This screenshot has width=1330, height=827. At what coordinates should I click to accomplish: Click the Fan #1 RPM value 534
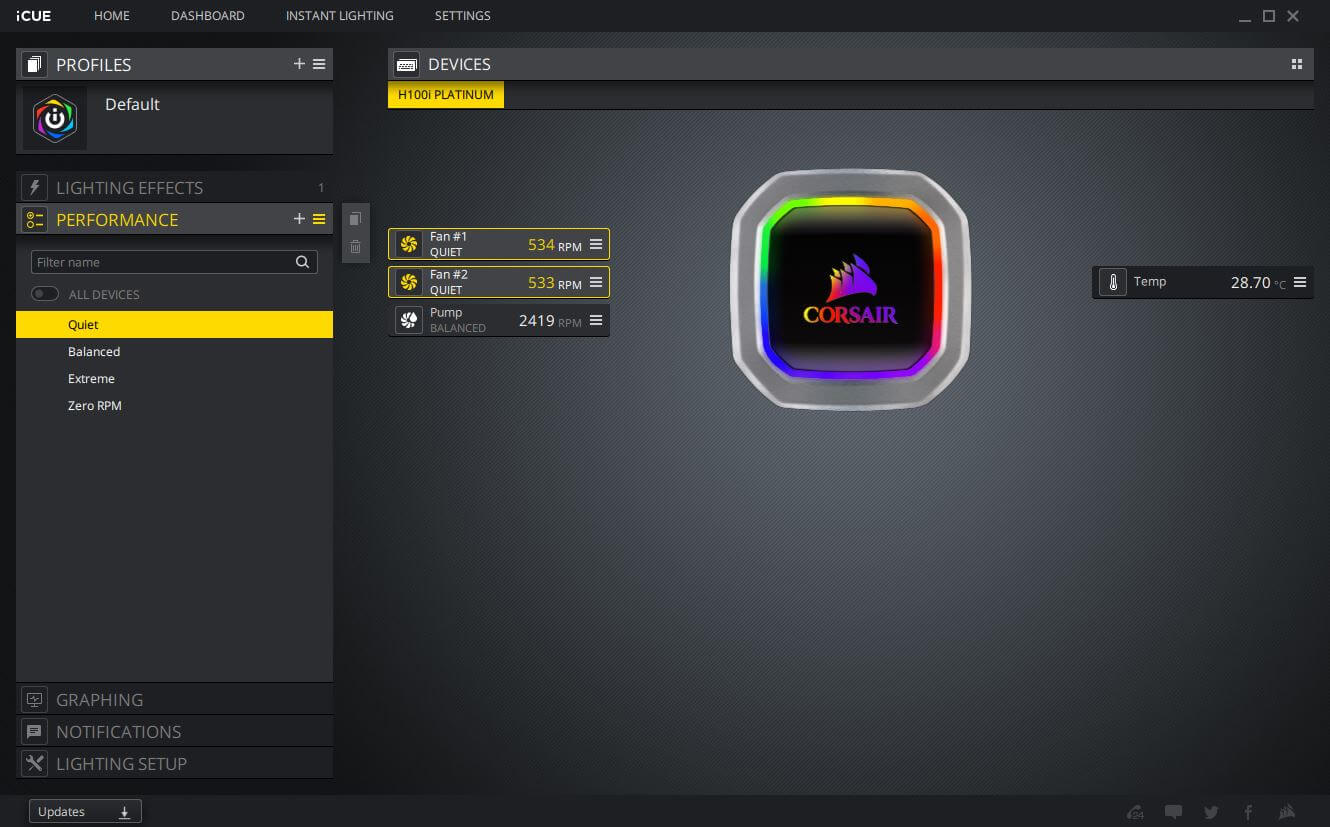(x=541, y=244)
